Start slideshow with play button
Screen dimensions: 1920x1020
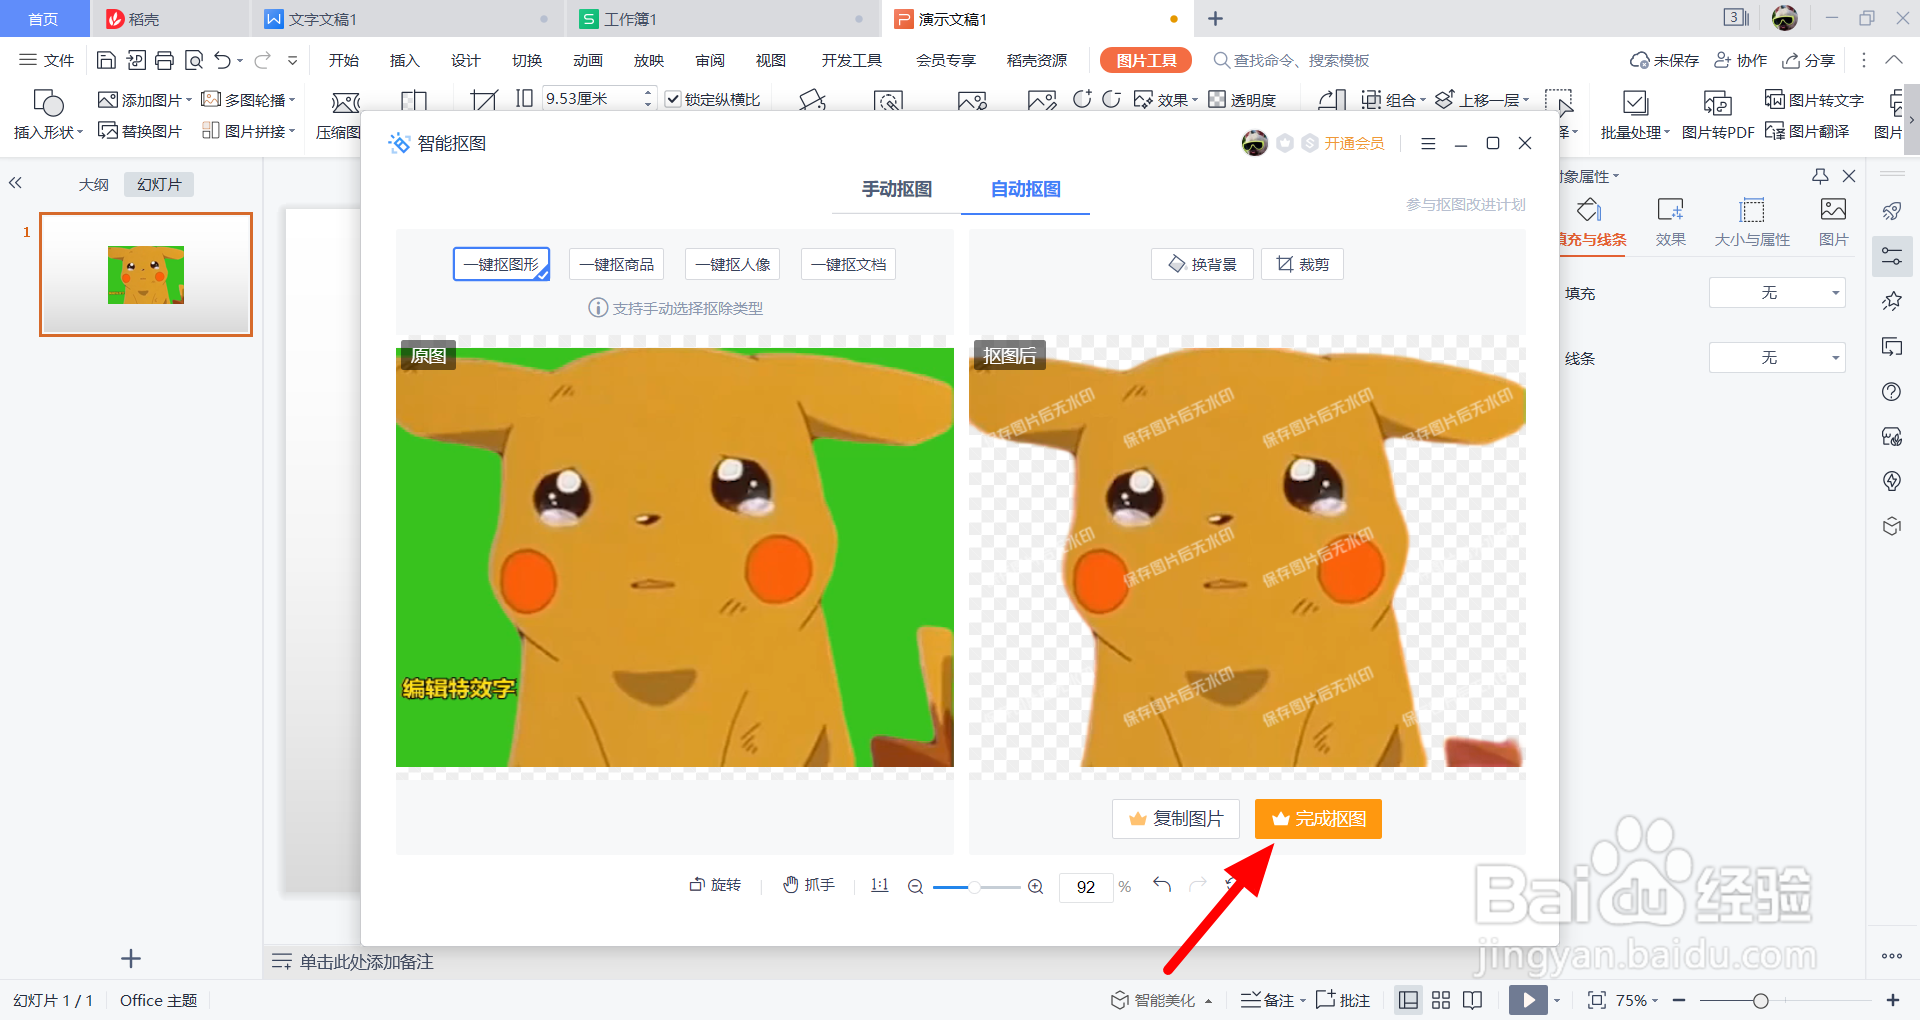[1528, 1000]
